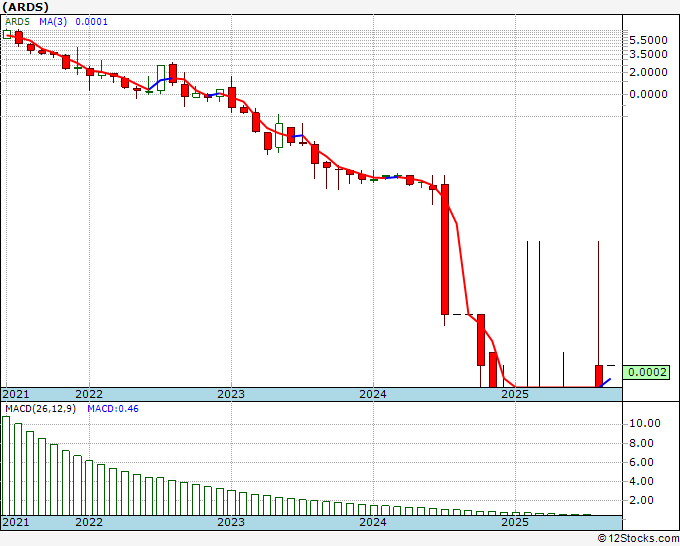This screenshot has height=546, width=680.
Task: Click the 0.0001 moving average value
Action: pos(92,22)
